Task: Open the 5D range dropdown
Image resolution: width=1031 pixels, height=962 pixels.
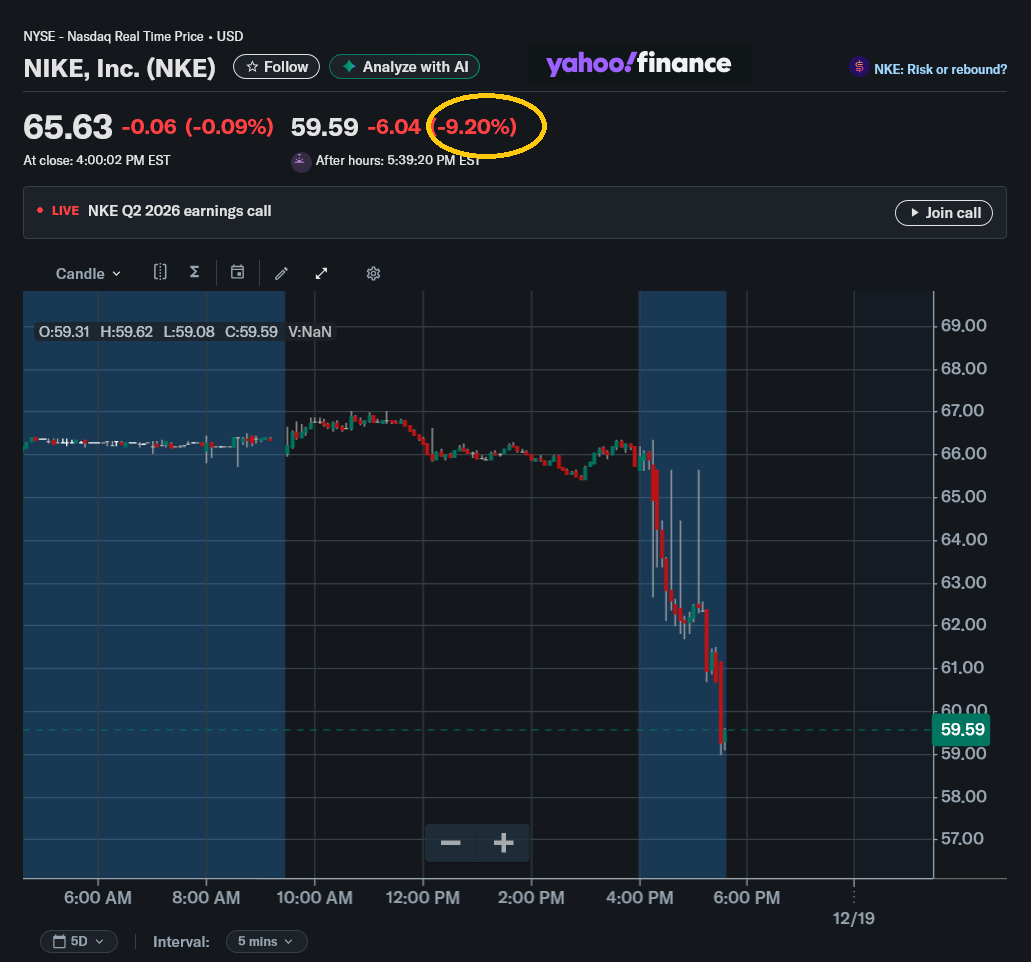Action: [x=79, y=941]
